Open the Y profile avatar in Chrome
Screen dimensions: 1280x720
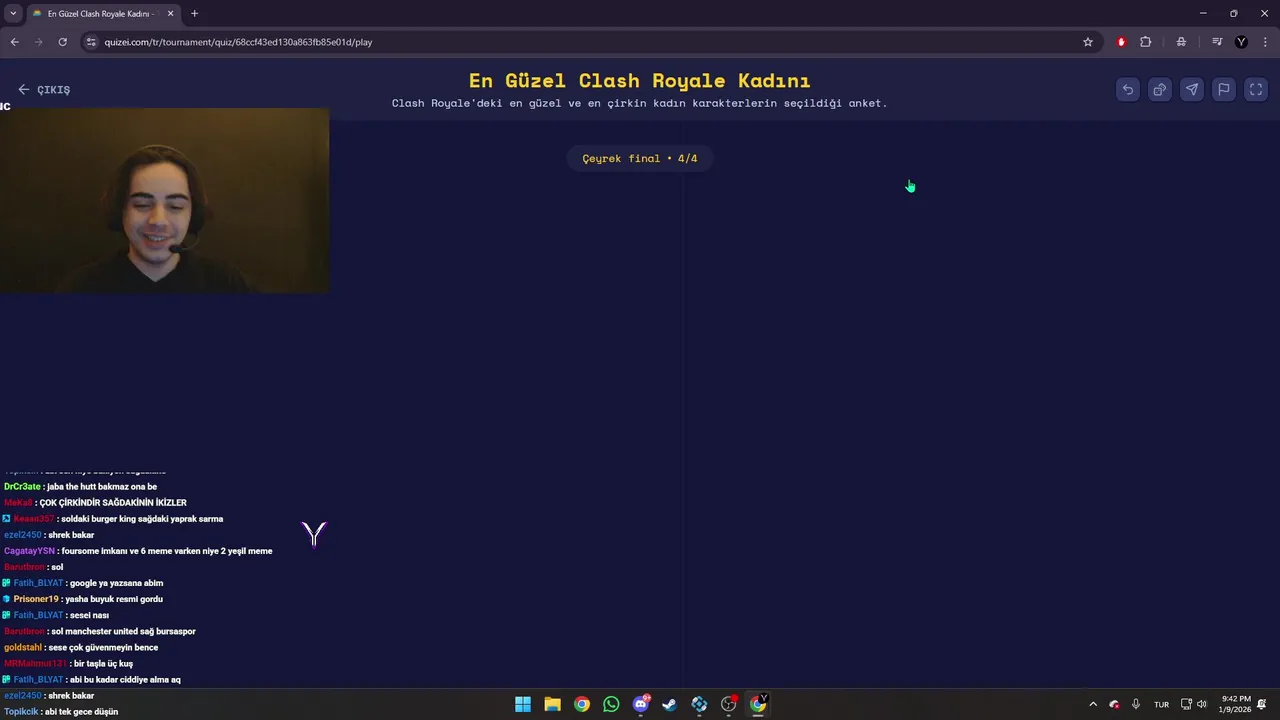coord(1242,42)
